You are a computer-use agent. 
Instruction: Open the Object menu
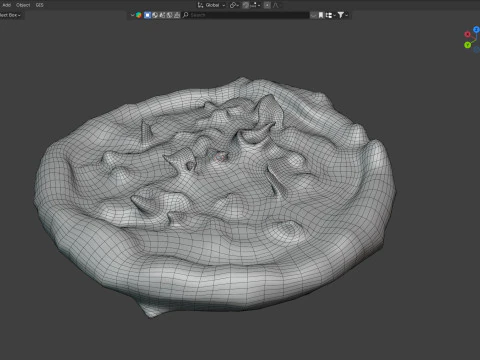pyautogui.click(x=23, y=5)
